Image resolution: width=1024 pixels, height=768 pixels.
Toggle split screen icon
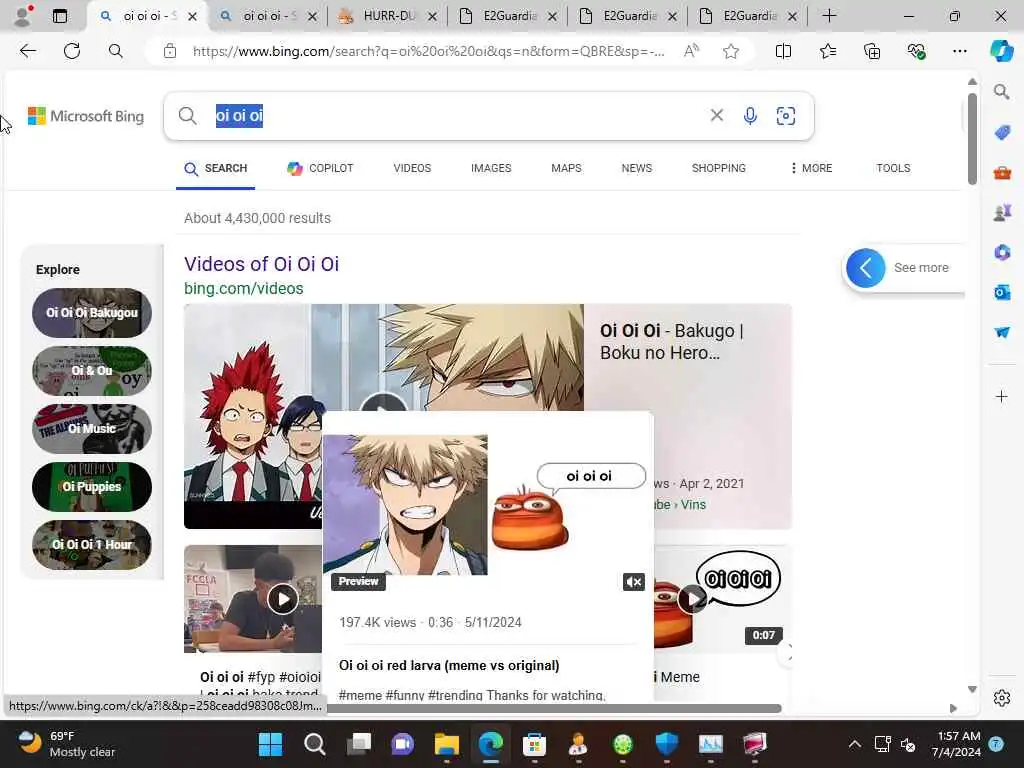783,51
